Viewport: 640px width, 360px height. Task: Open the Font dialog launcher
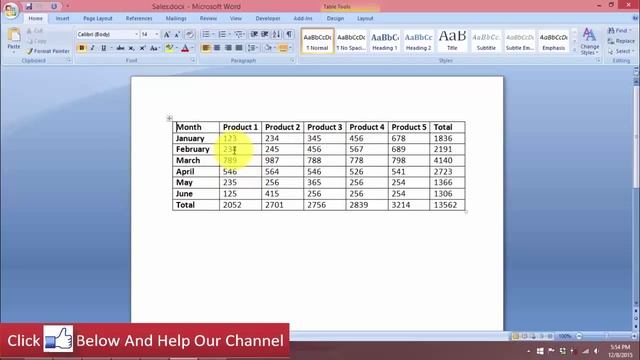193,60
